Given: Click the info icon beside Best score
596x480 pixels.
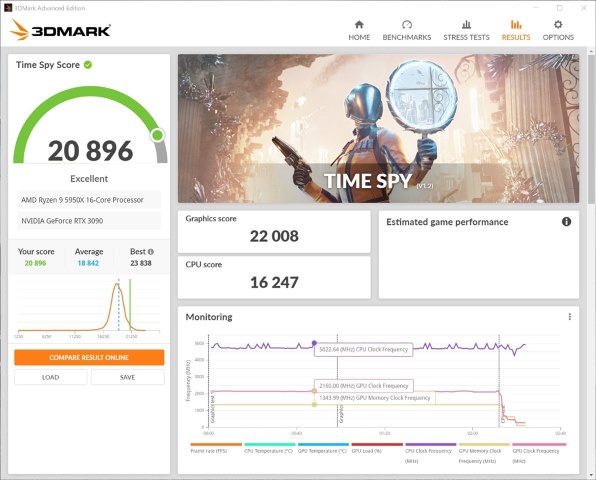Looking at the screenshot, I should (151, 252).
